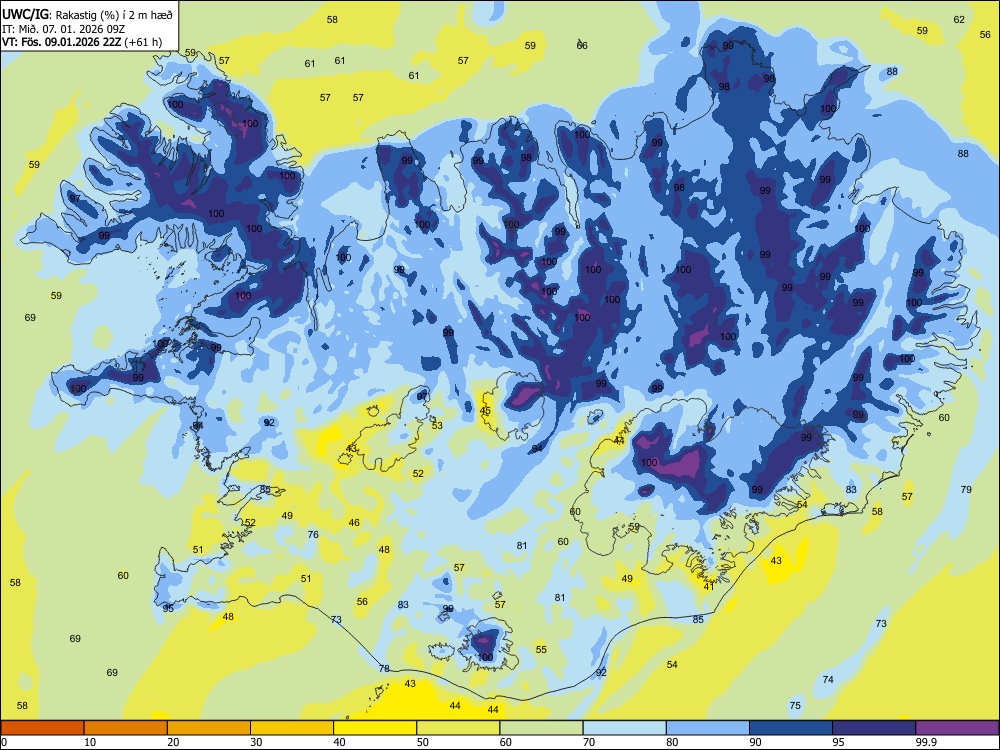Select the 50–60 pale yellow legend swatch
The height and width of the screenshot is (750, 1000).
coord(459,728)
